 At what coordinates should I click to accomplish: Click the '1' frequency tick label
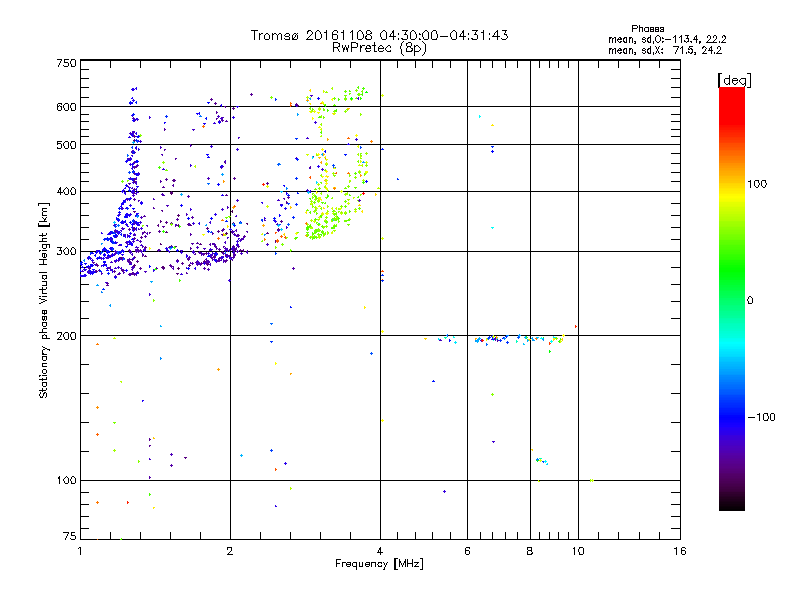[x=80, y=551]
